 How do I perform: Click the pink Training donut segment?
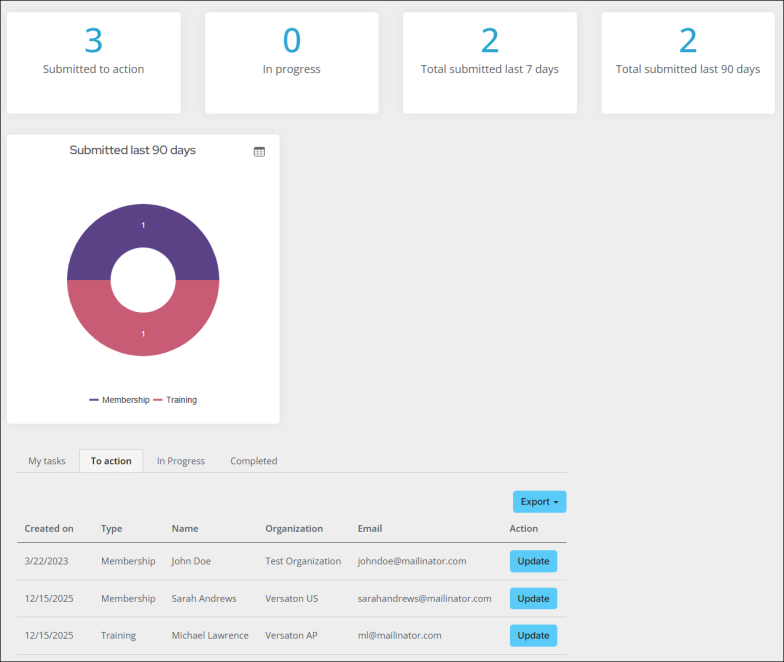click(143, 332)
